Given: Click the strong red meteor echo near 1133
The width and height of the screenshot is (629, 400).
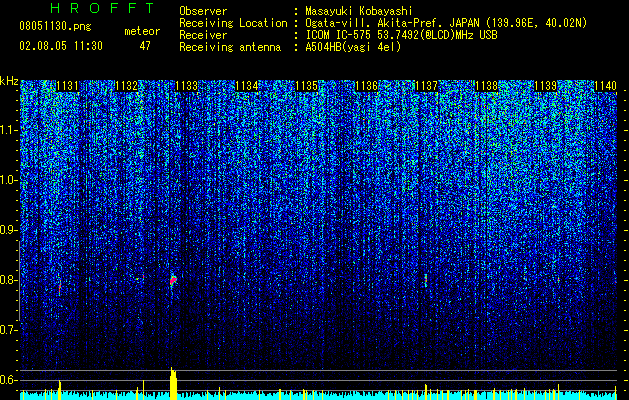Looking at the screenshot, I should [173, 280].
